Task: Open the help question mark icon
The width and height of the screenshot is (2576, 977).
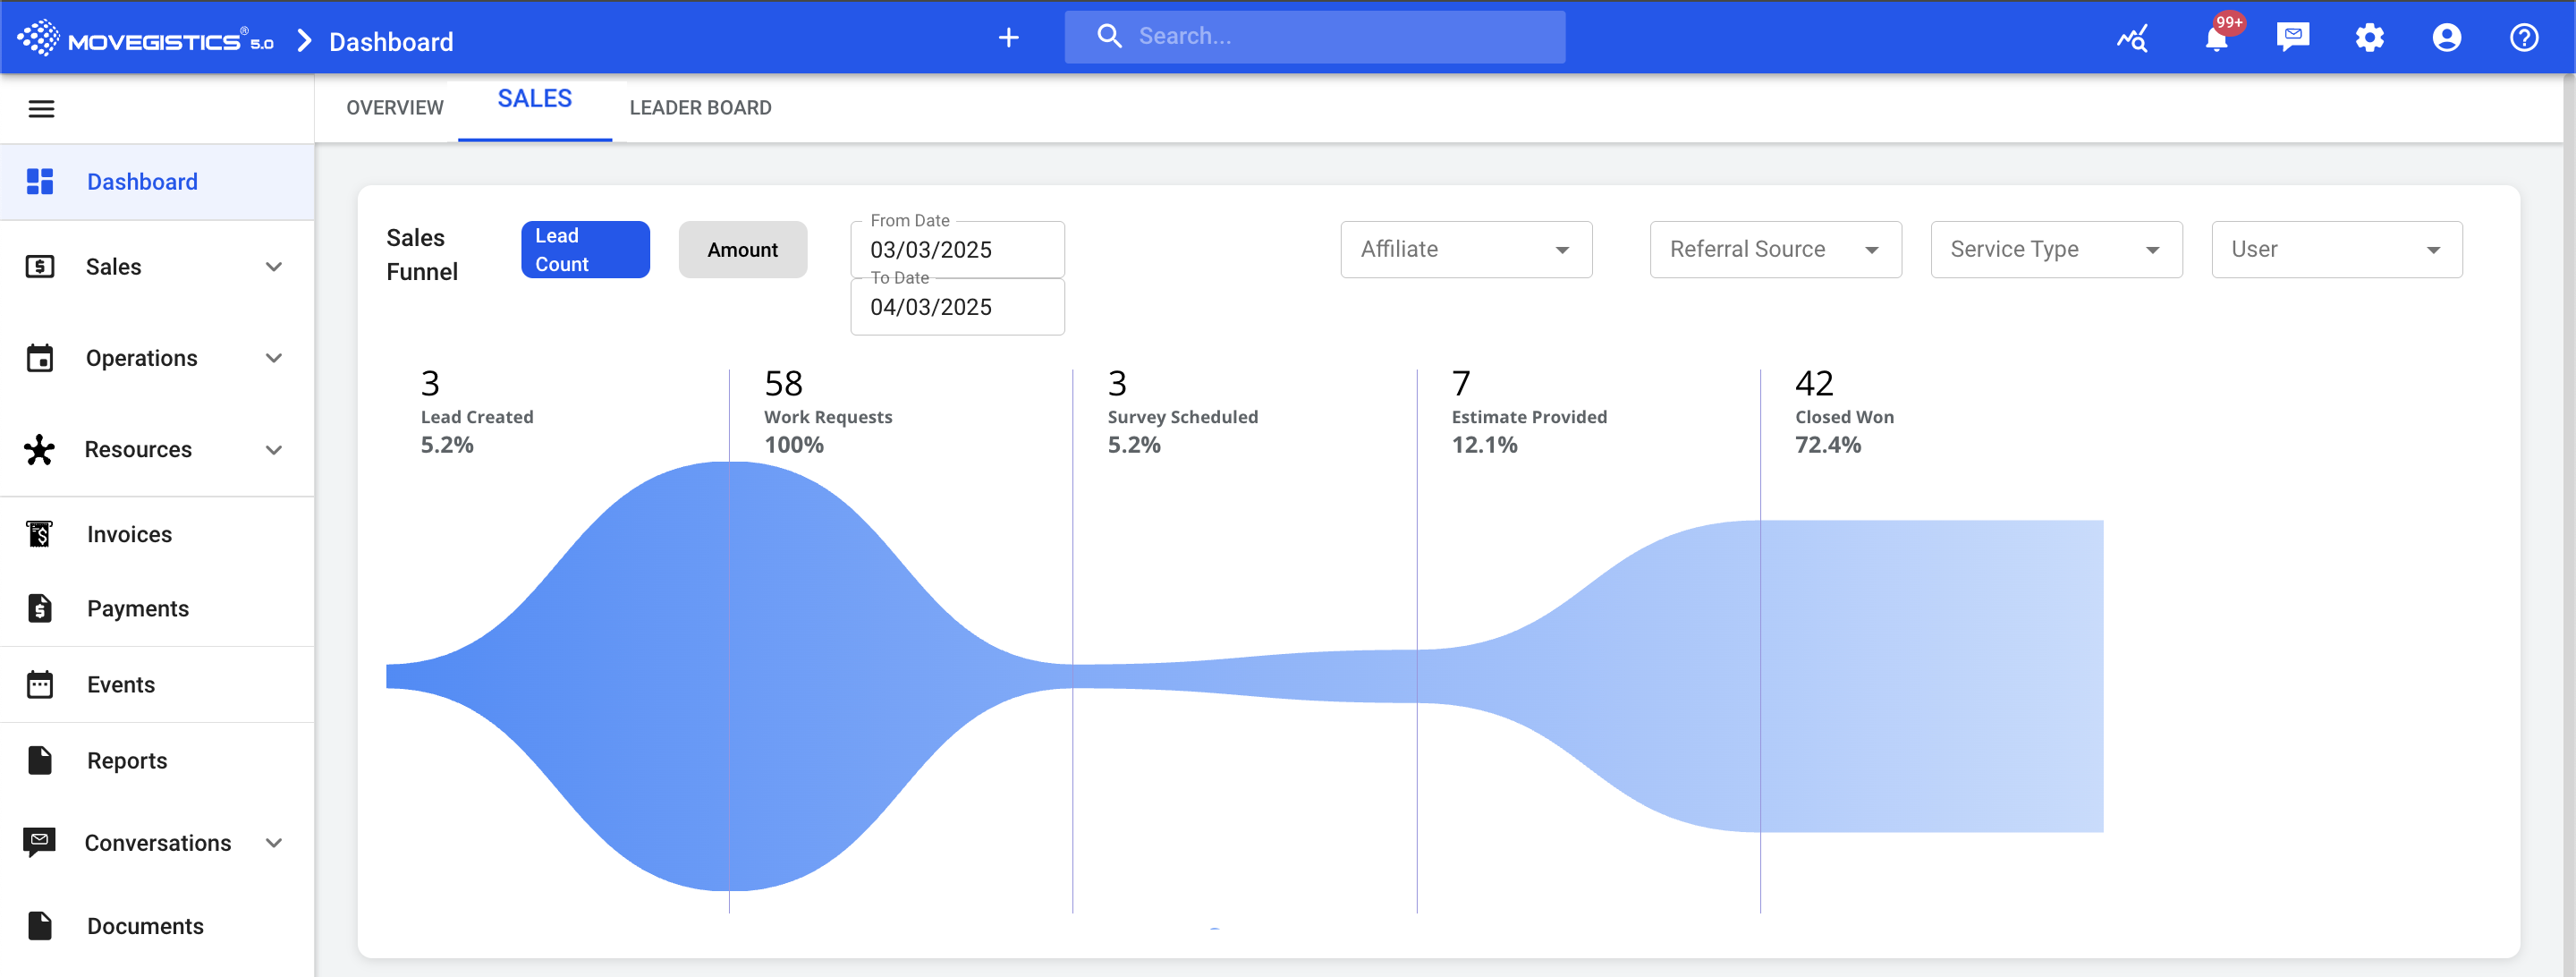Action: pos(2523,38)
